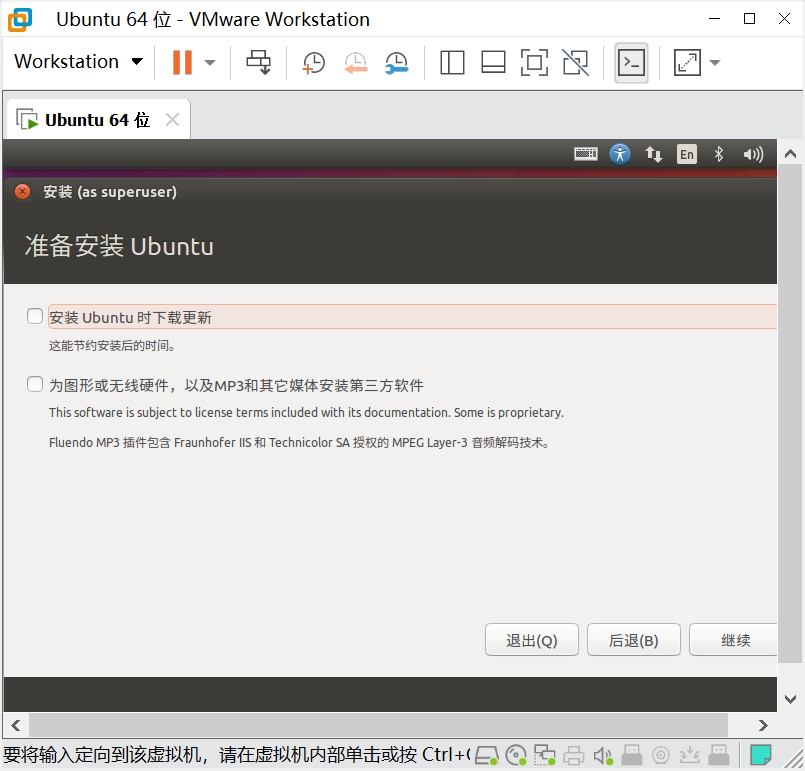Enter full screen mode

coord(534,63)
